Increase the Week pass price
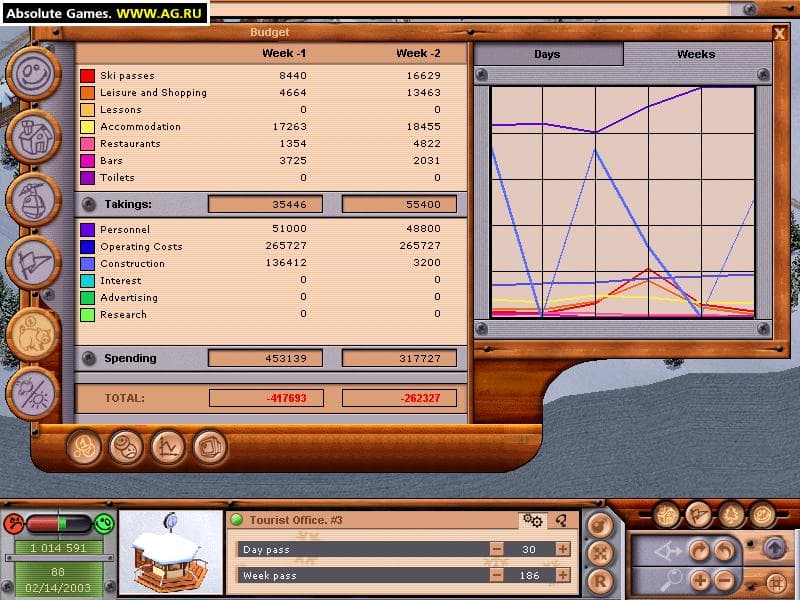The height and width of the screenshot is (600, 800). [x=563, y=575]
